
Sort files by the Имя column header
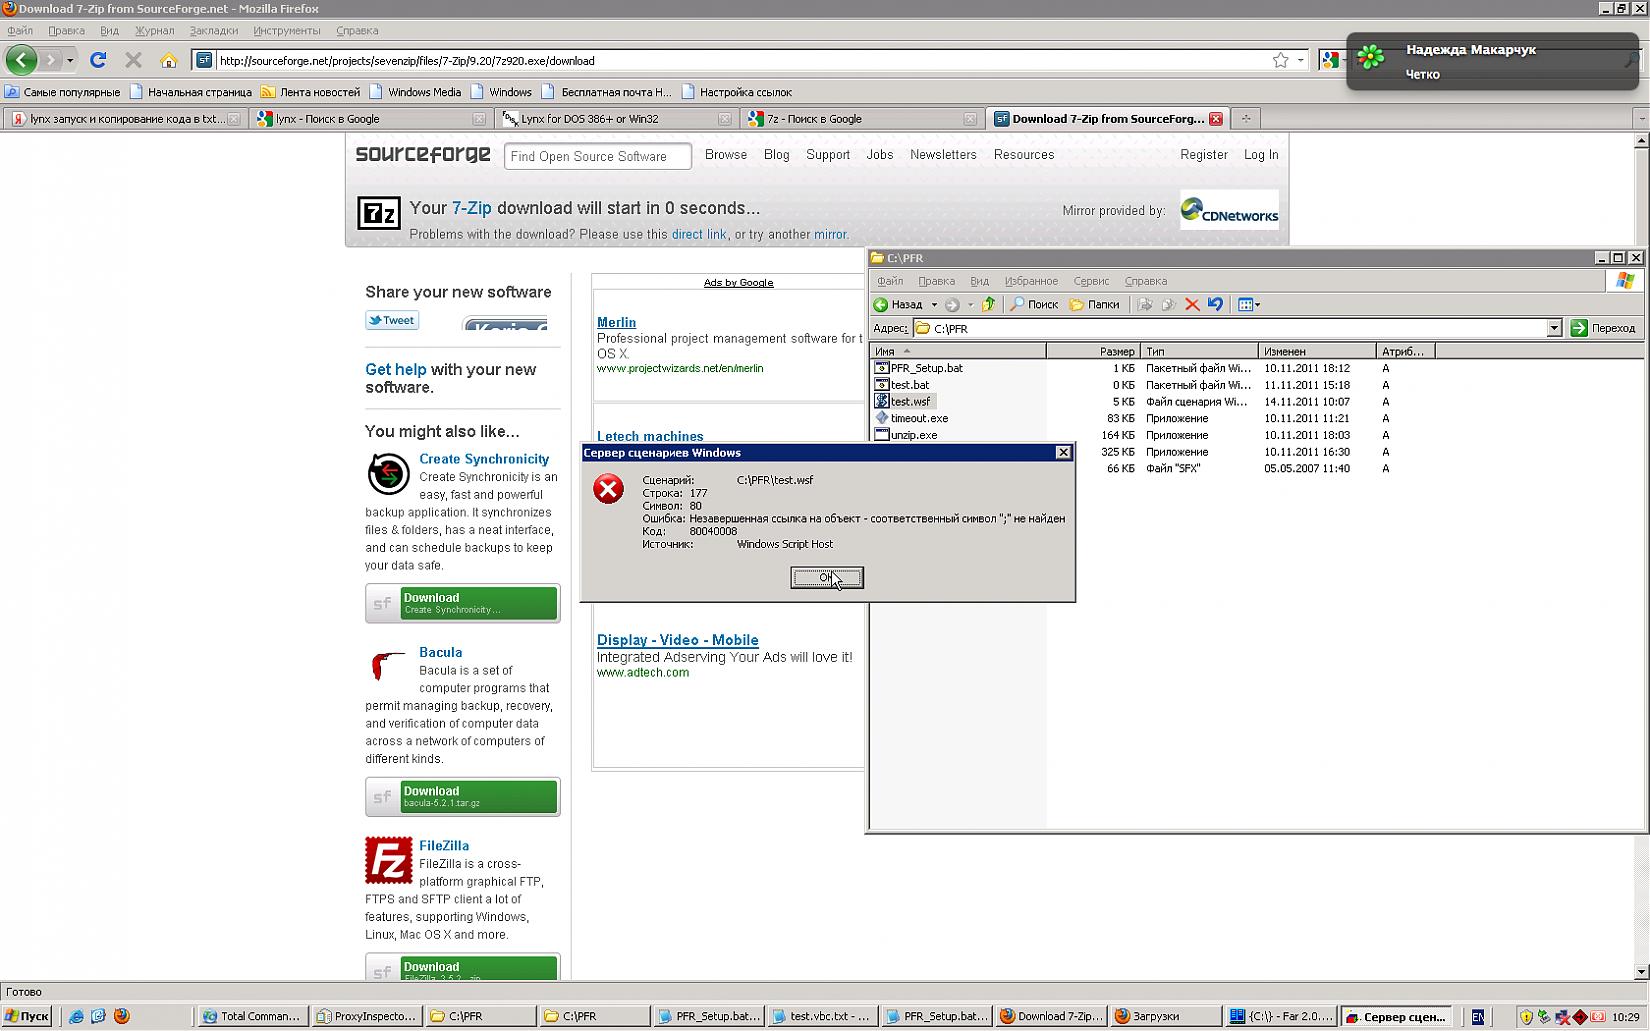pos(958,351)
